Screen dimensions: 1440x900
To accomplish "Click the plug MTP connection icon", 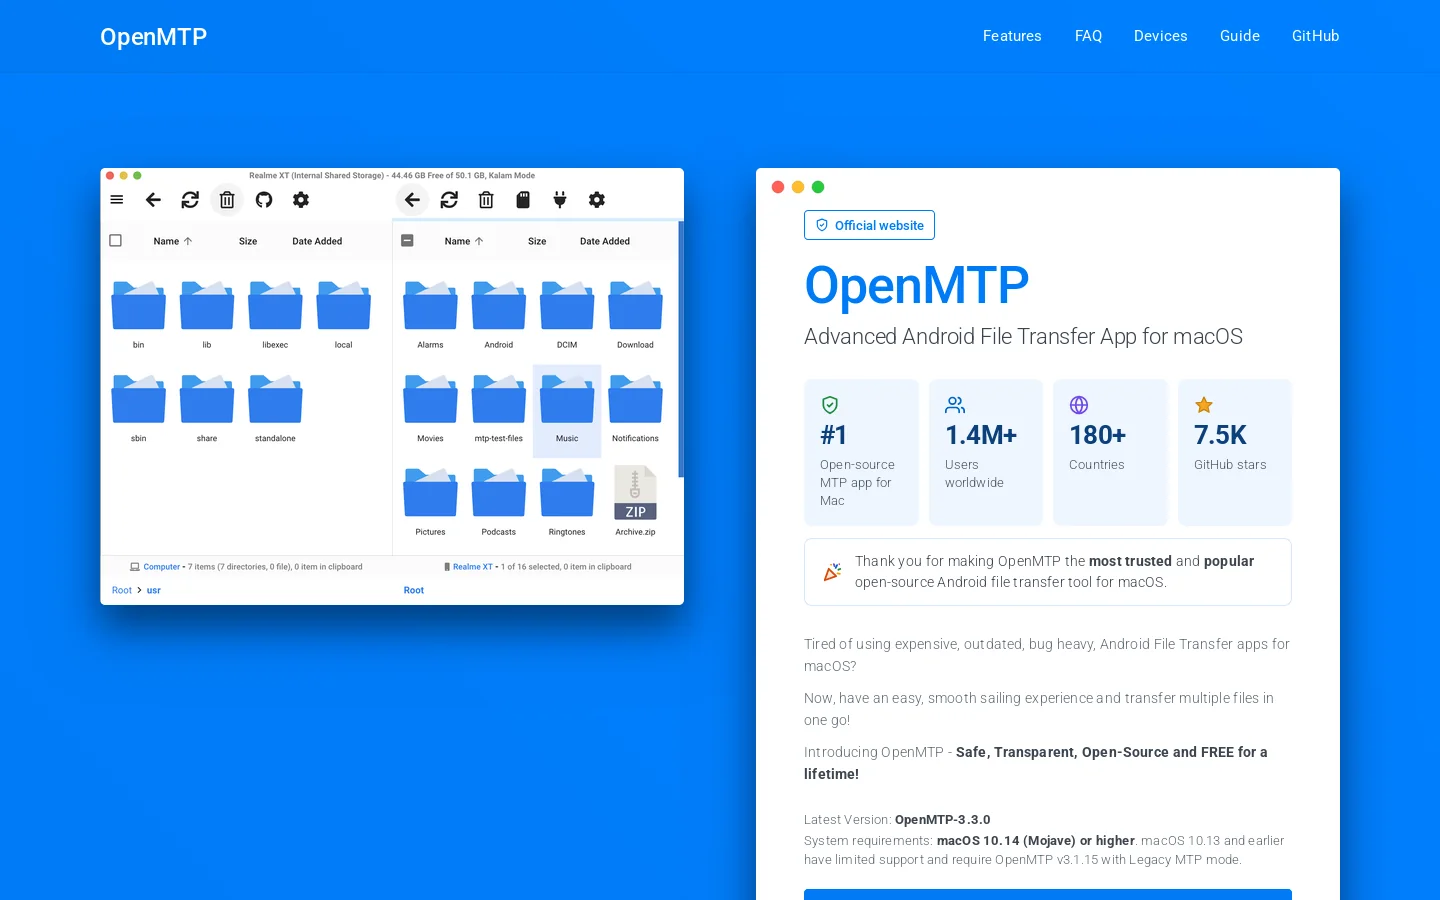I will 560,200.
